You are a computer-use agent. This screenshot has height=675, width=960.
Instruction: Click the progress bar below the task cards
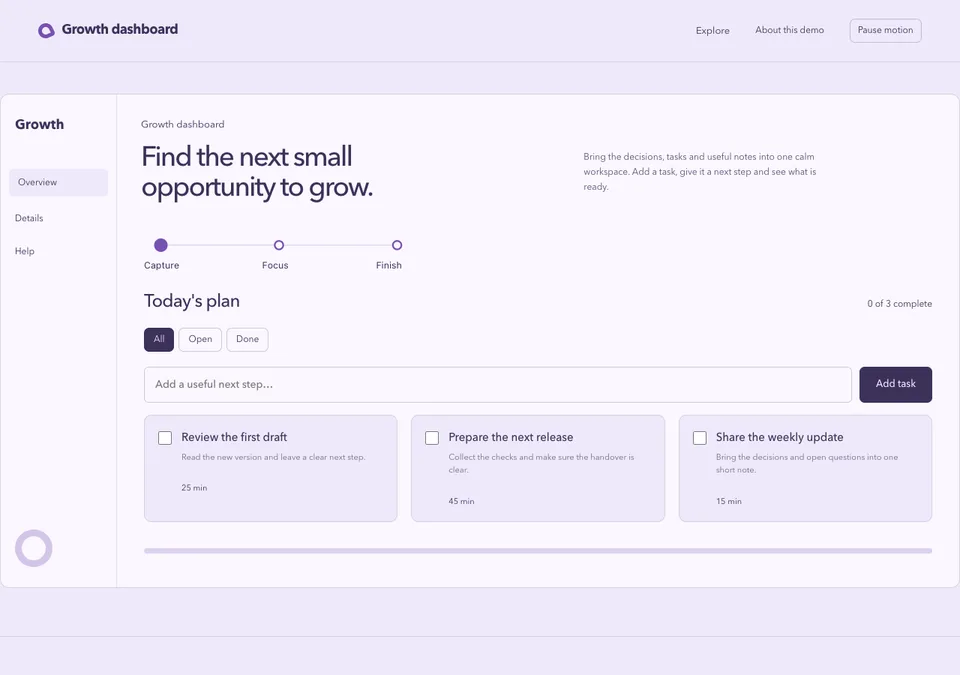(x=538, y=551)
